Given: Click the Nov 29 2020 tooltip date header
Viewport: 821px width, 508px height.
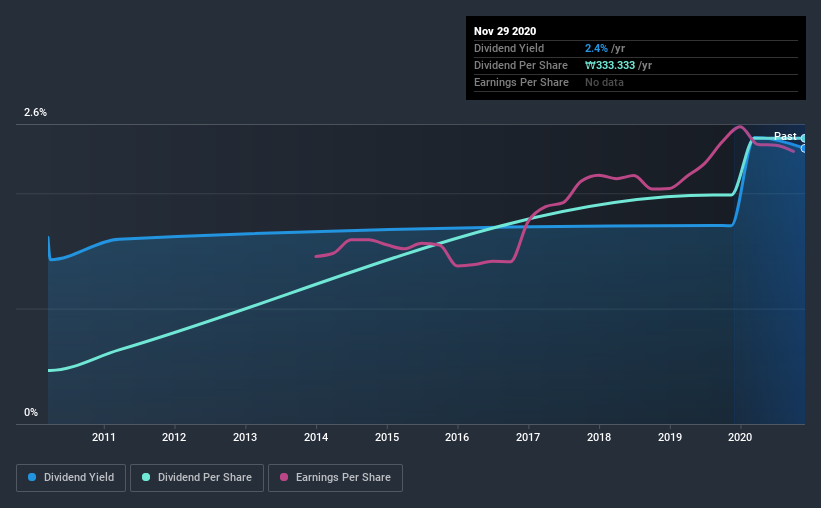Looking at the screenshot, I should click(x=505, y=31).
